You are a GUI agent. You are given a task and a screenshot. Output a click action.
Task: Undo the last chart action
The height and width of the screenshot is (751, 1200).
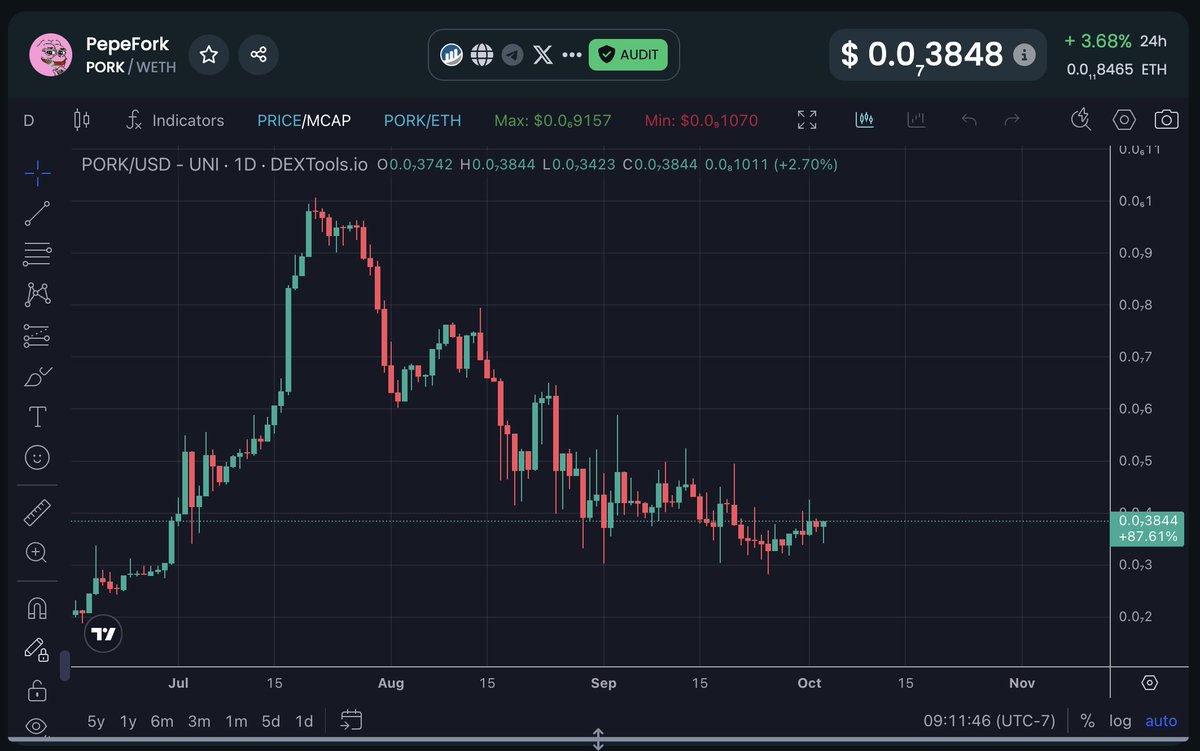click(968, 120)
